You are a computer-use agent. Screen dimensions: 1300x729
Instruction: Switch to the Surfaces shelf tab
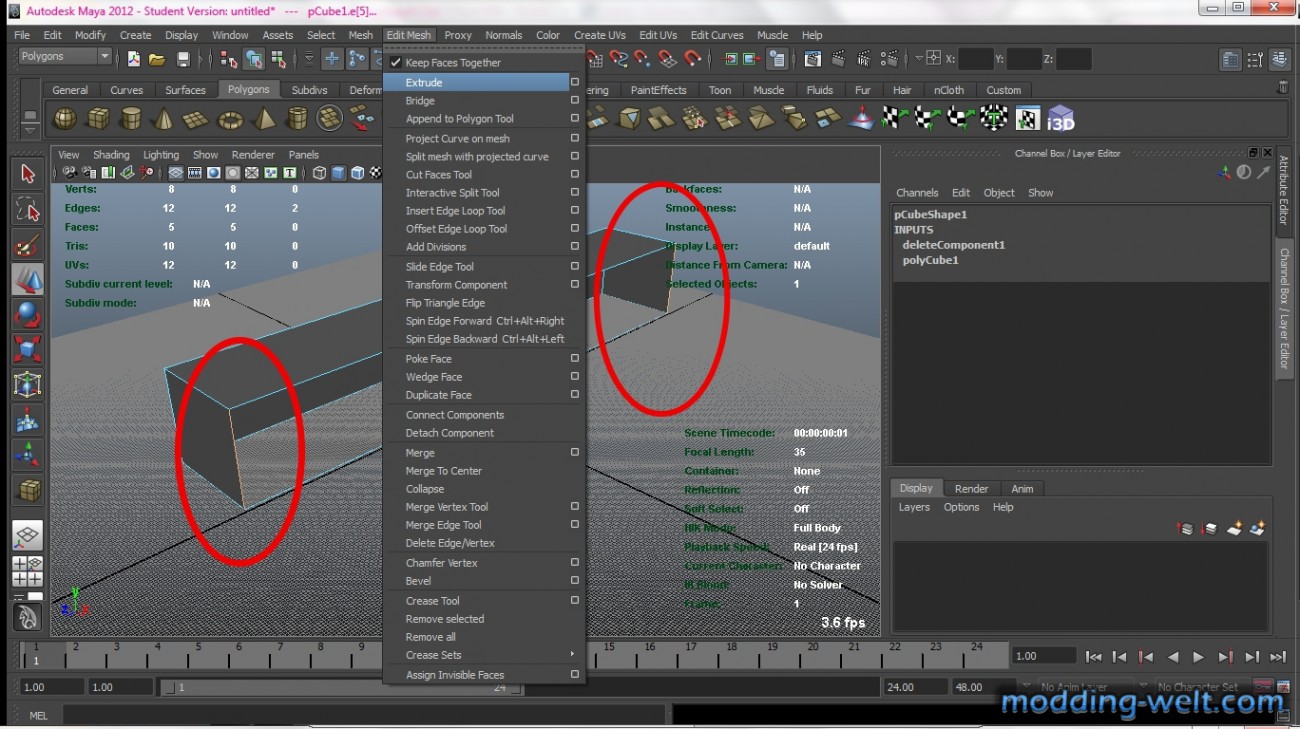(x=185, y=90)
